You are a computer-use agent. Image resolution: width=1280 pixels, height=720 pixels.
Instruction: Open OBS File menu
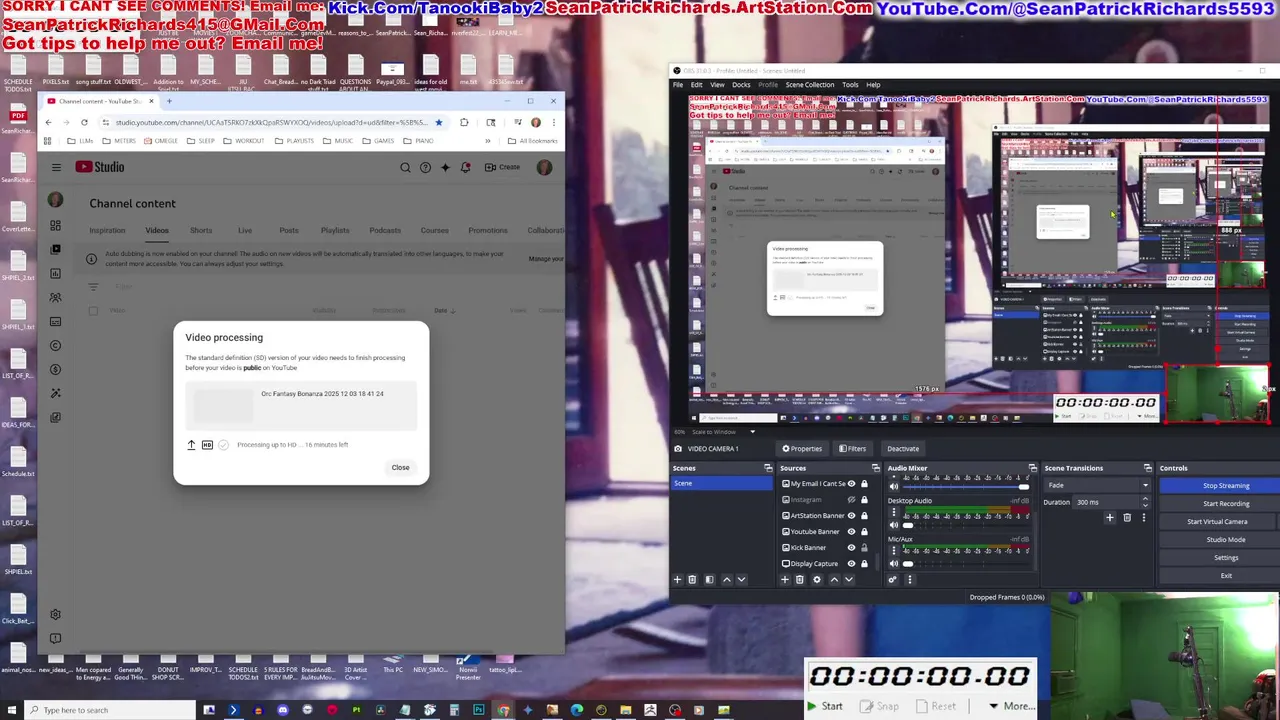pyautogui.click(x=678, y=85)
